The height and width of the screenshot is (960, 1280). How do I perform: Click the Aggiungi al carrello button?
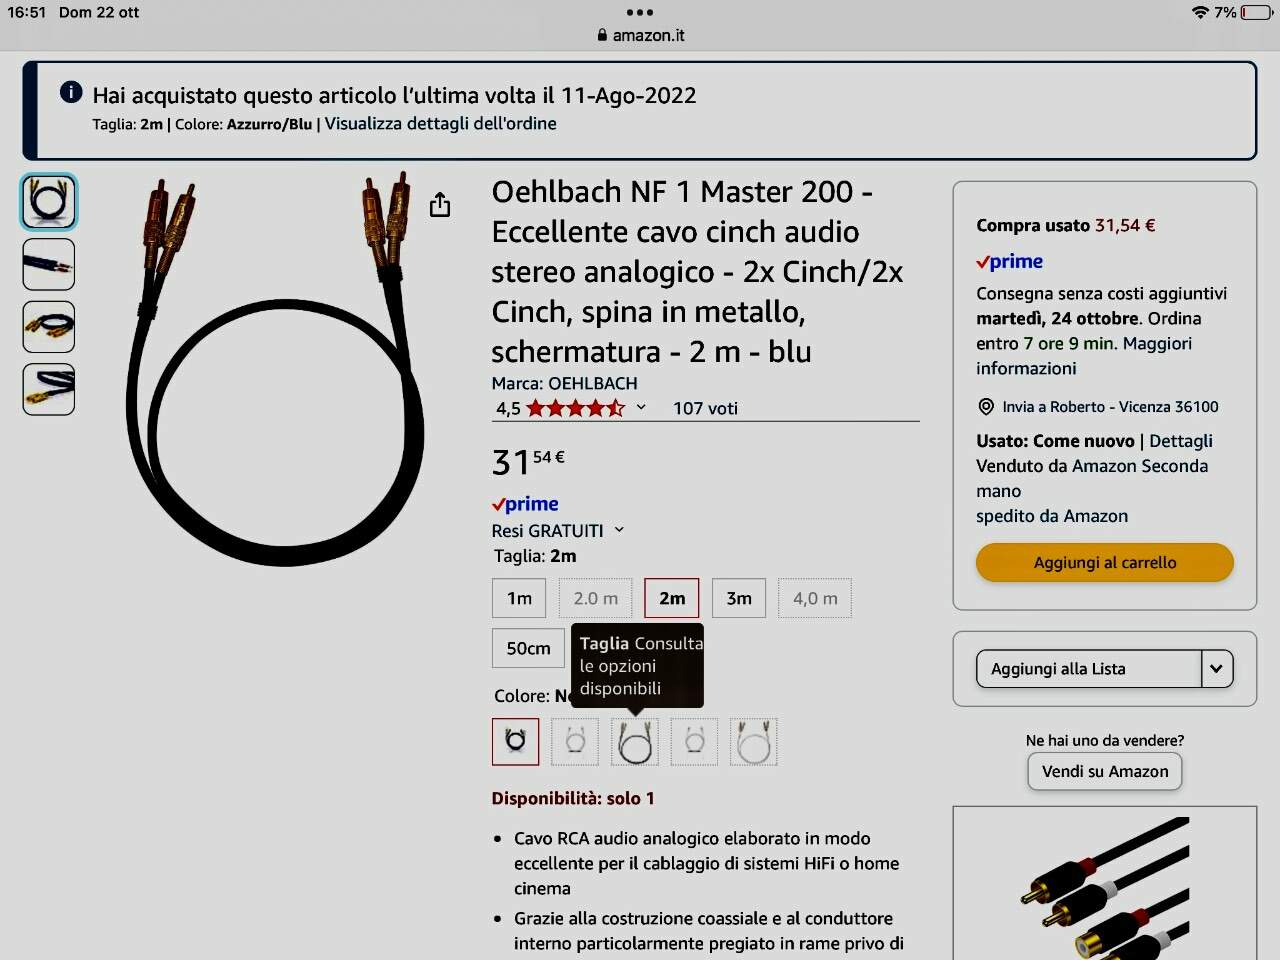point(1105,562)
